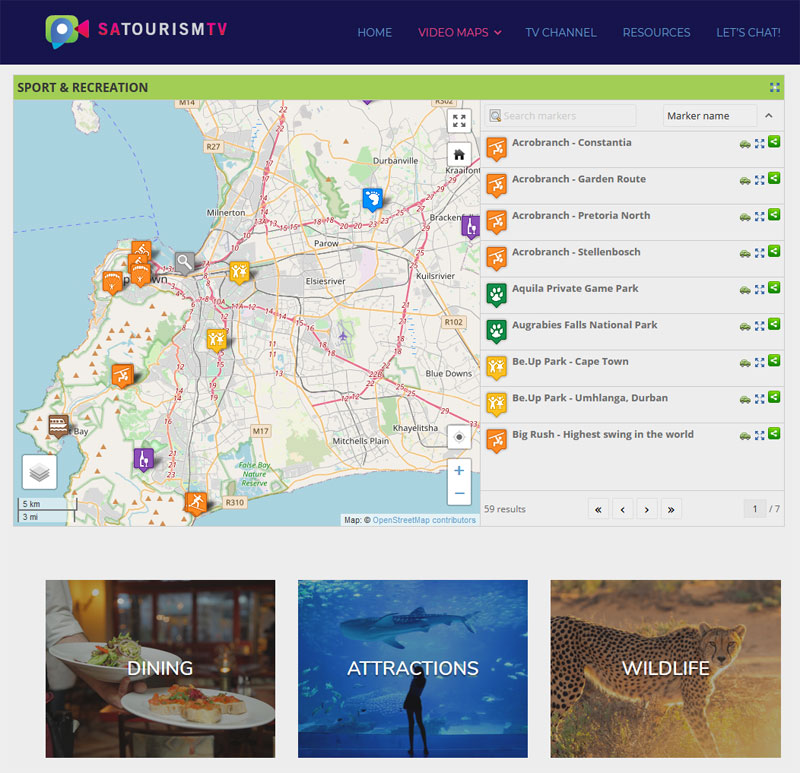Open the DINING category tile
Image resolution: width=800 pixels, height=773 pixels.
(x=160, y=668)
